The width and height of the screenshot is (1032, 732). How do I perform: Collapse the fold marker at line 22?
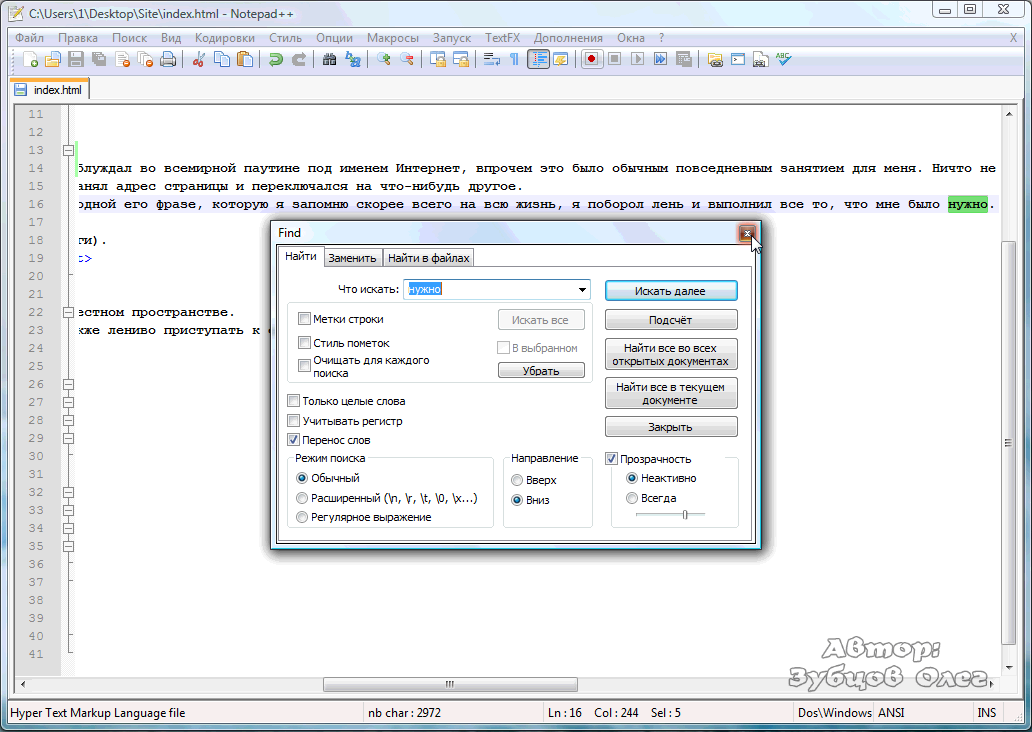[x=68, y=312]
